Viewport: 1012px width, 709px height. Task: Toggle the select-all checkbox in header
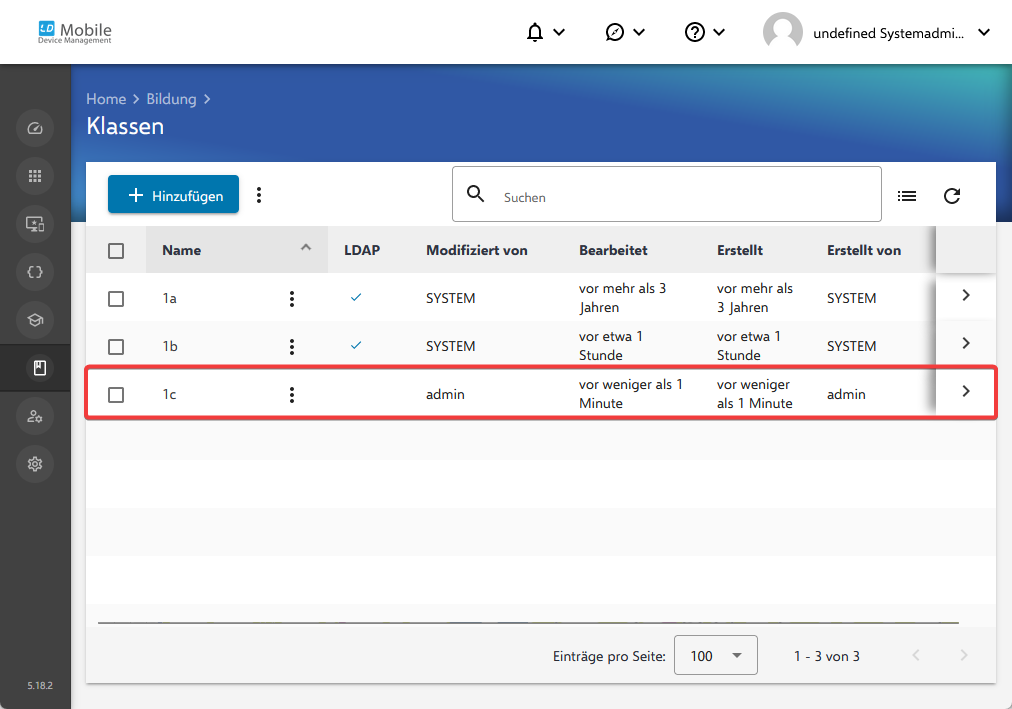(116, 251)
